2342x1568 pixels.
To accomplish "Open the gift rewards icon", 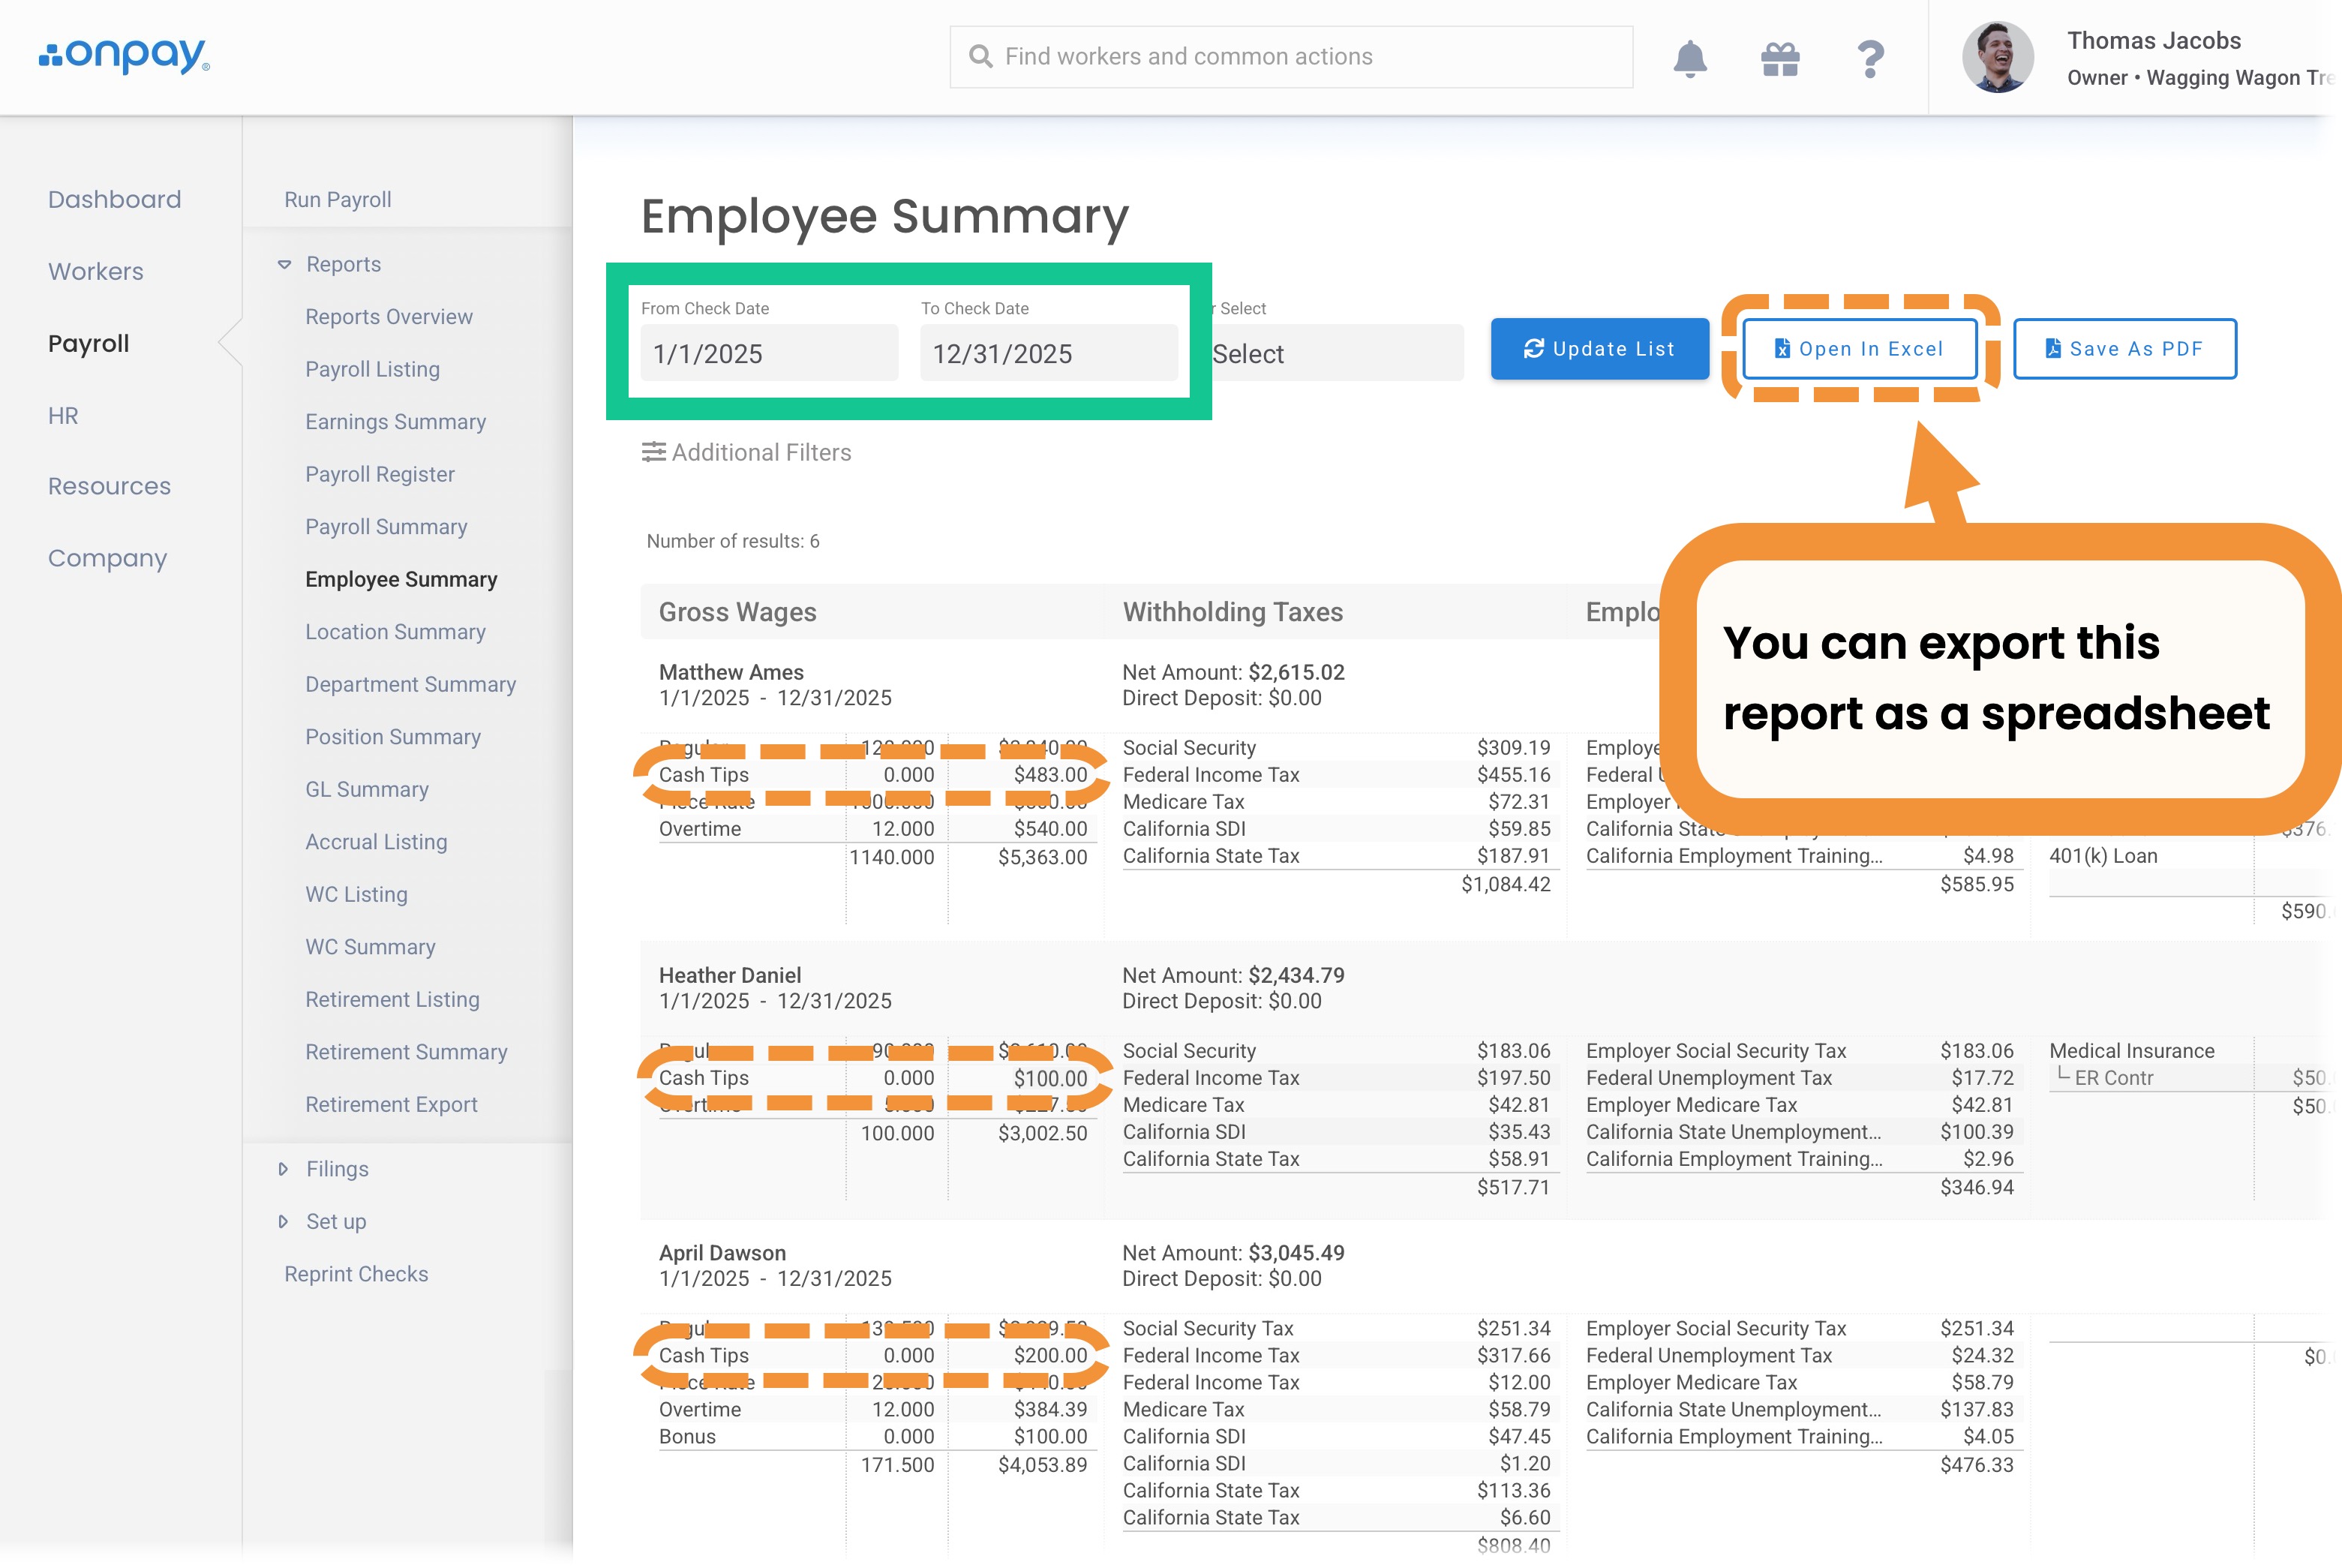I will [1780, 58].
